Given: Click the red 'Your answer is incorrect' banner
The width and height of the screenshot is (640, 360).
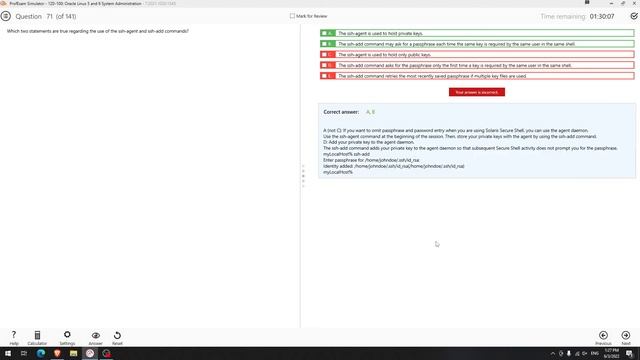Looking at the screenshot, I should (477, 92).
